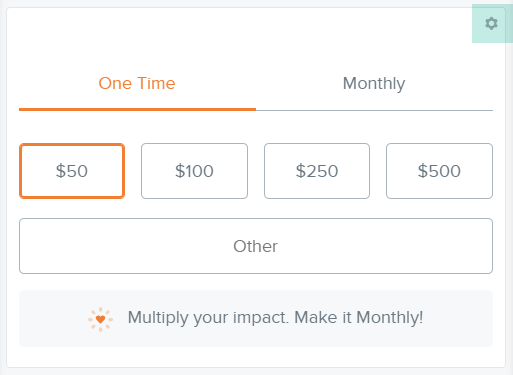Image resolution: width=513 pixels, height=375 pixels.
Task: Select the largest preset amount, $500
Action: click(x=439, y=171)
